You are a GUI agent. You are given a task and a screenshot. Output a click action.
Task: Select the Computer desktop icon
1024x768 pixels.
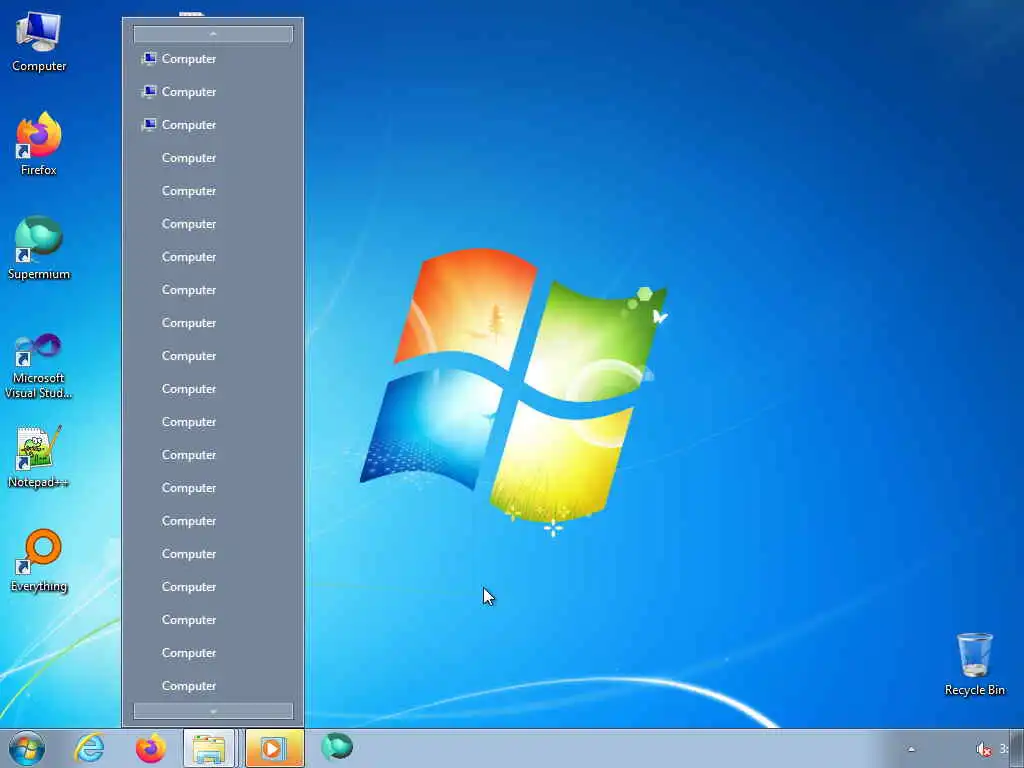[x=39, y=41]
